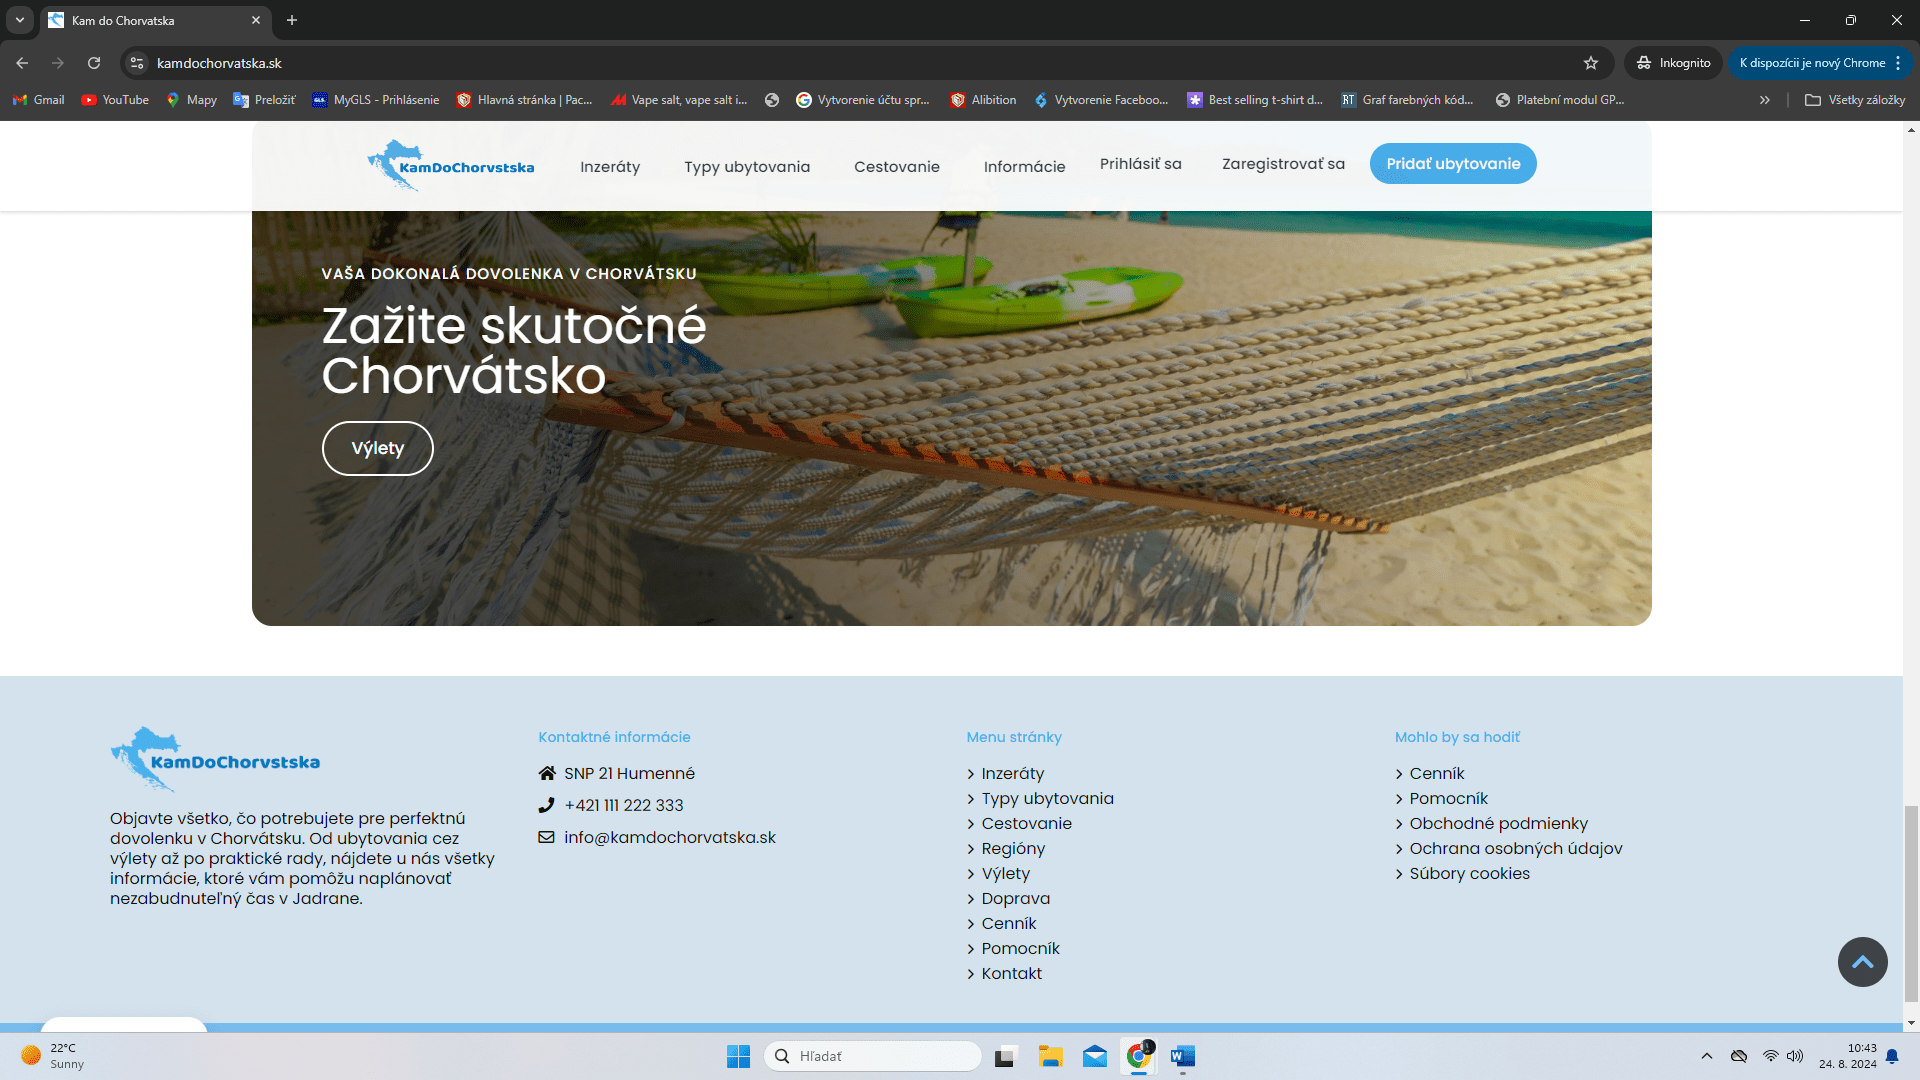Open notifications bell in taskbar

coord(1892,1056)
